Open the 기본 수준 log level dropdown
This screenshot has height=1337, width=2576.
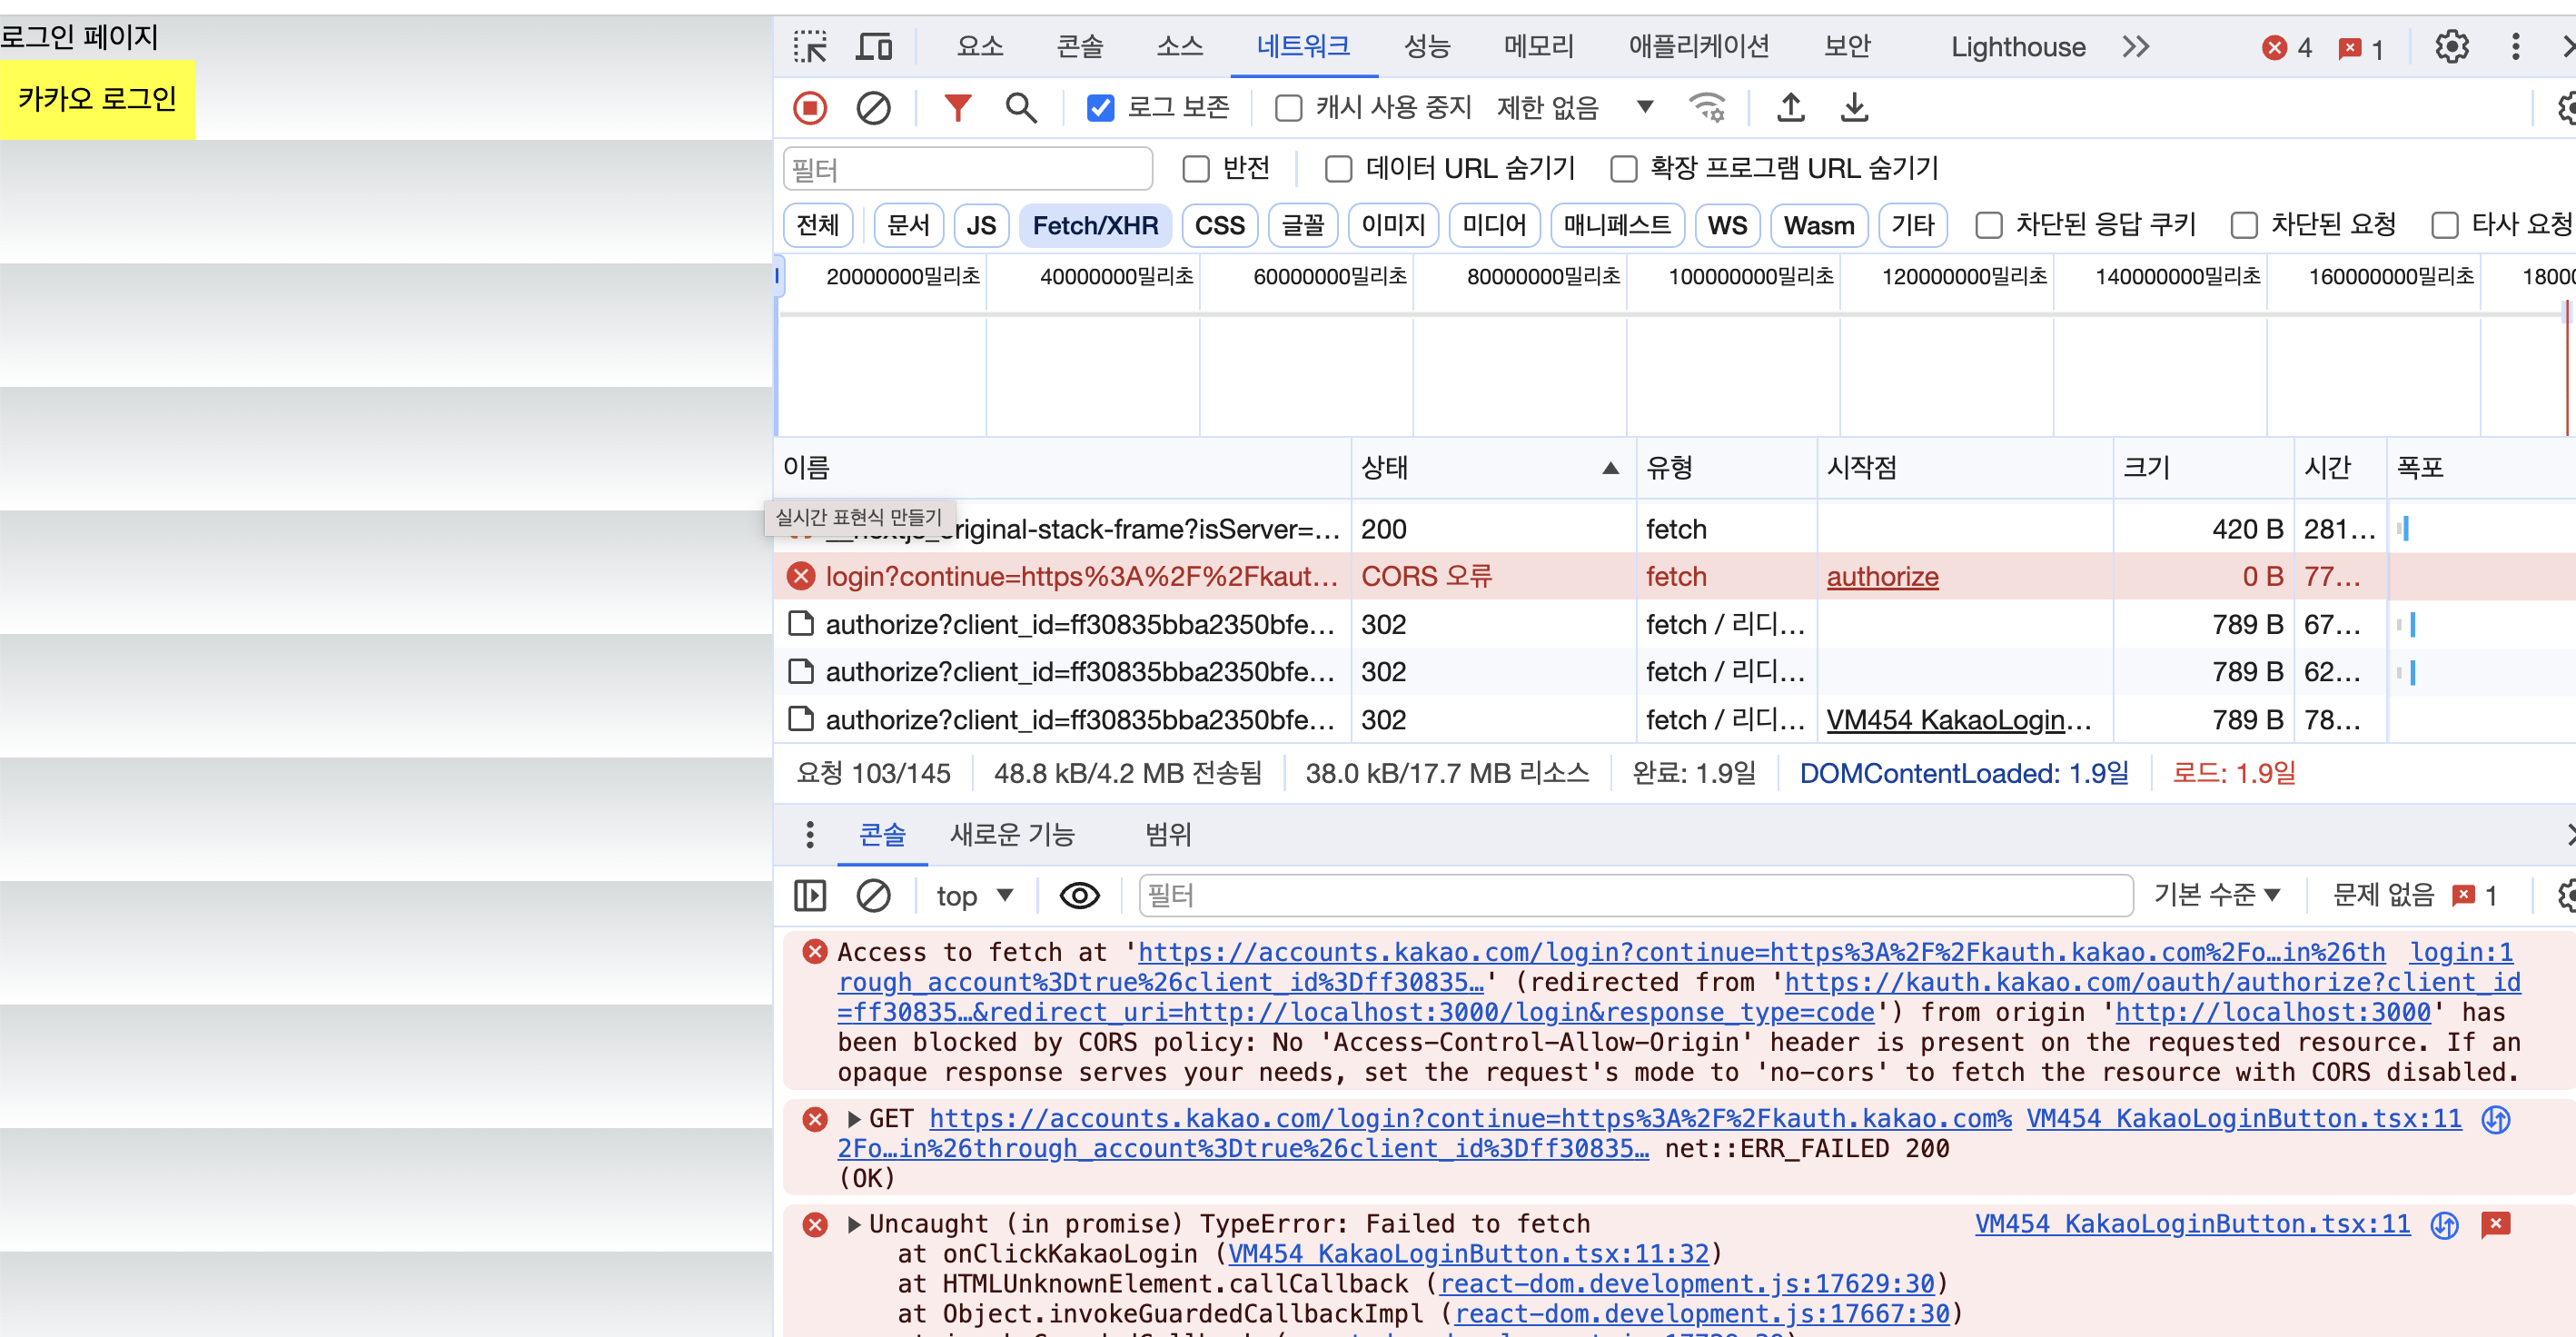(2216, 895)
